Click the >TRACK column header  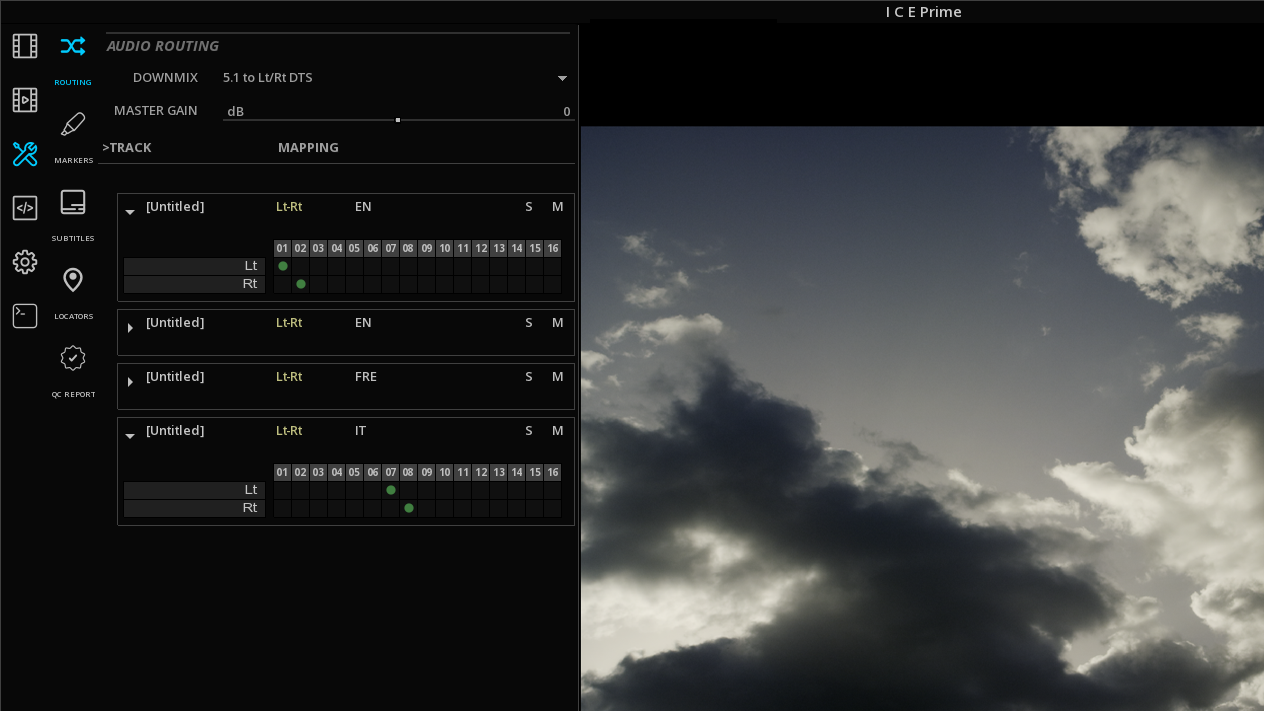click(x=127, y=148)
